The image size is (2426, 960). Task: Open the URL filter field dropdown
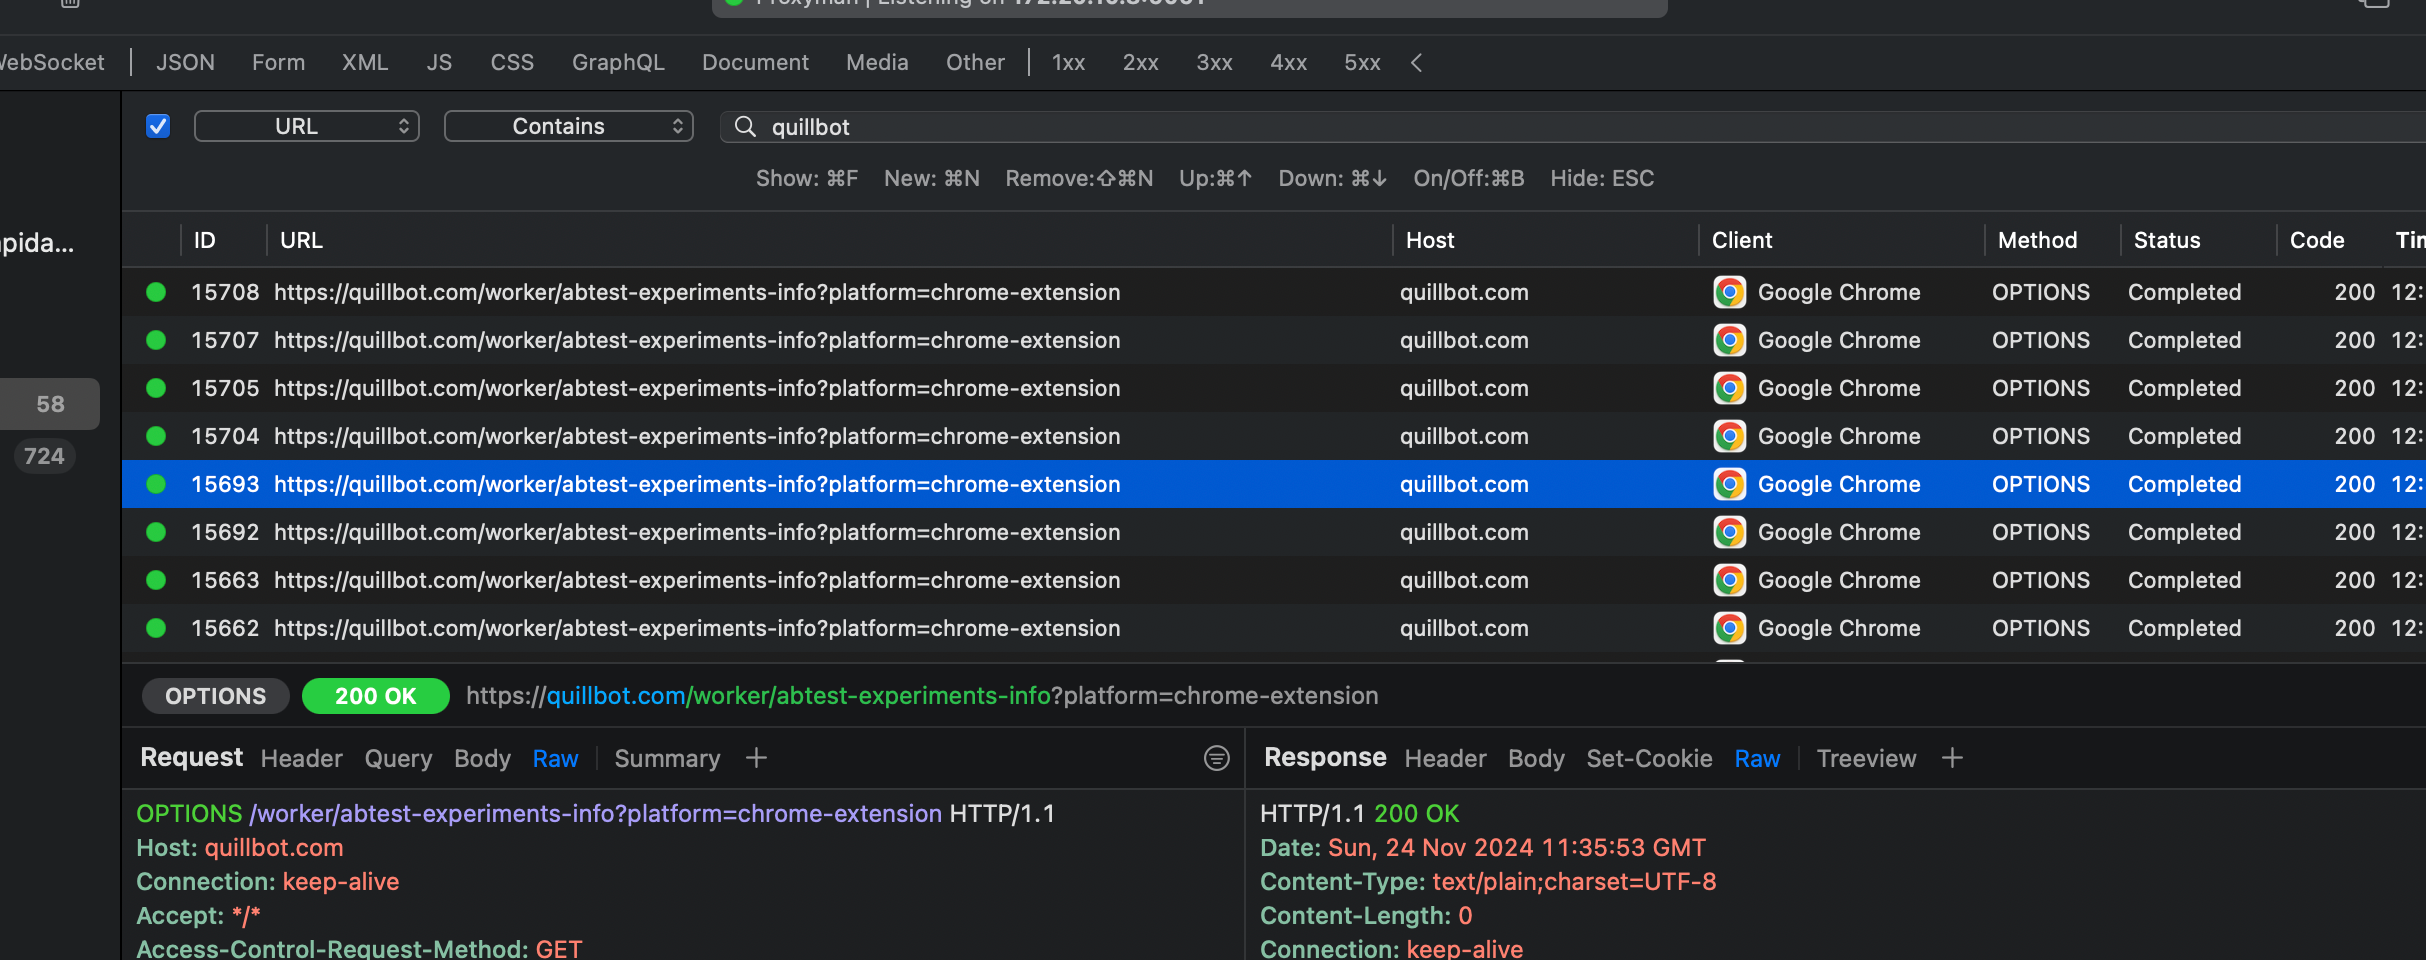tap(306, 126)
